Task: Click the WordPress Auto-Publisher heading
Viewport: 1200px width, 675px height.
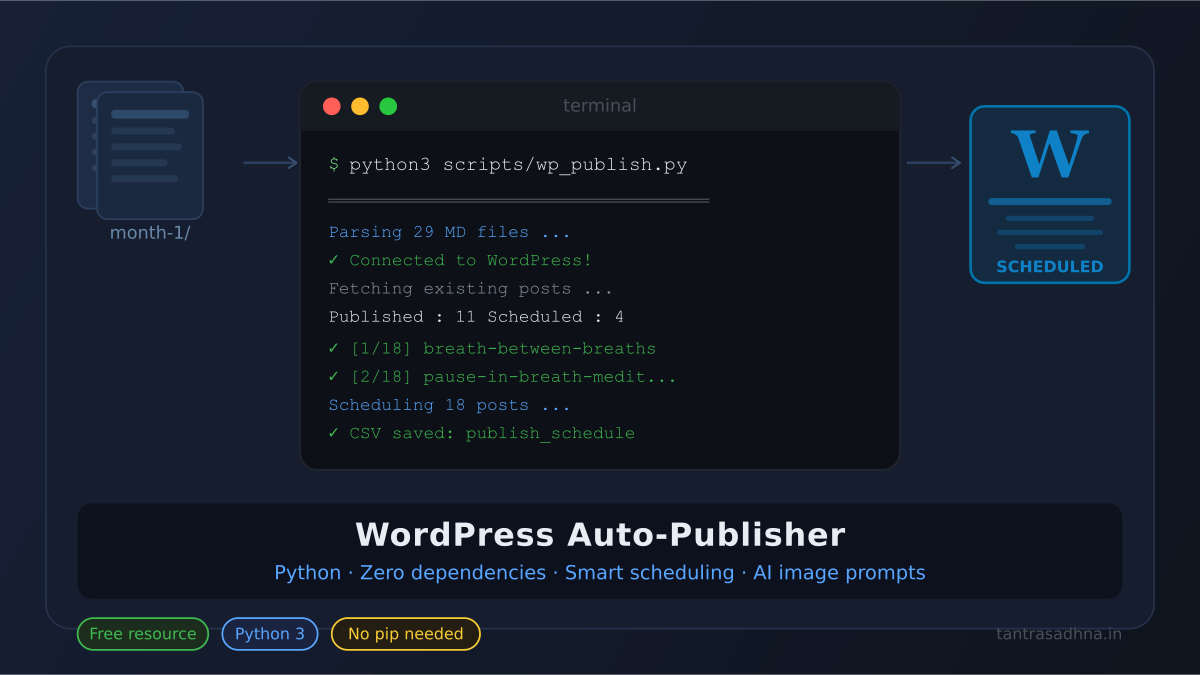Action: pos(600,535)
